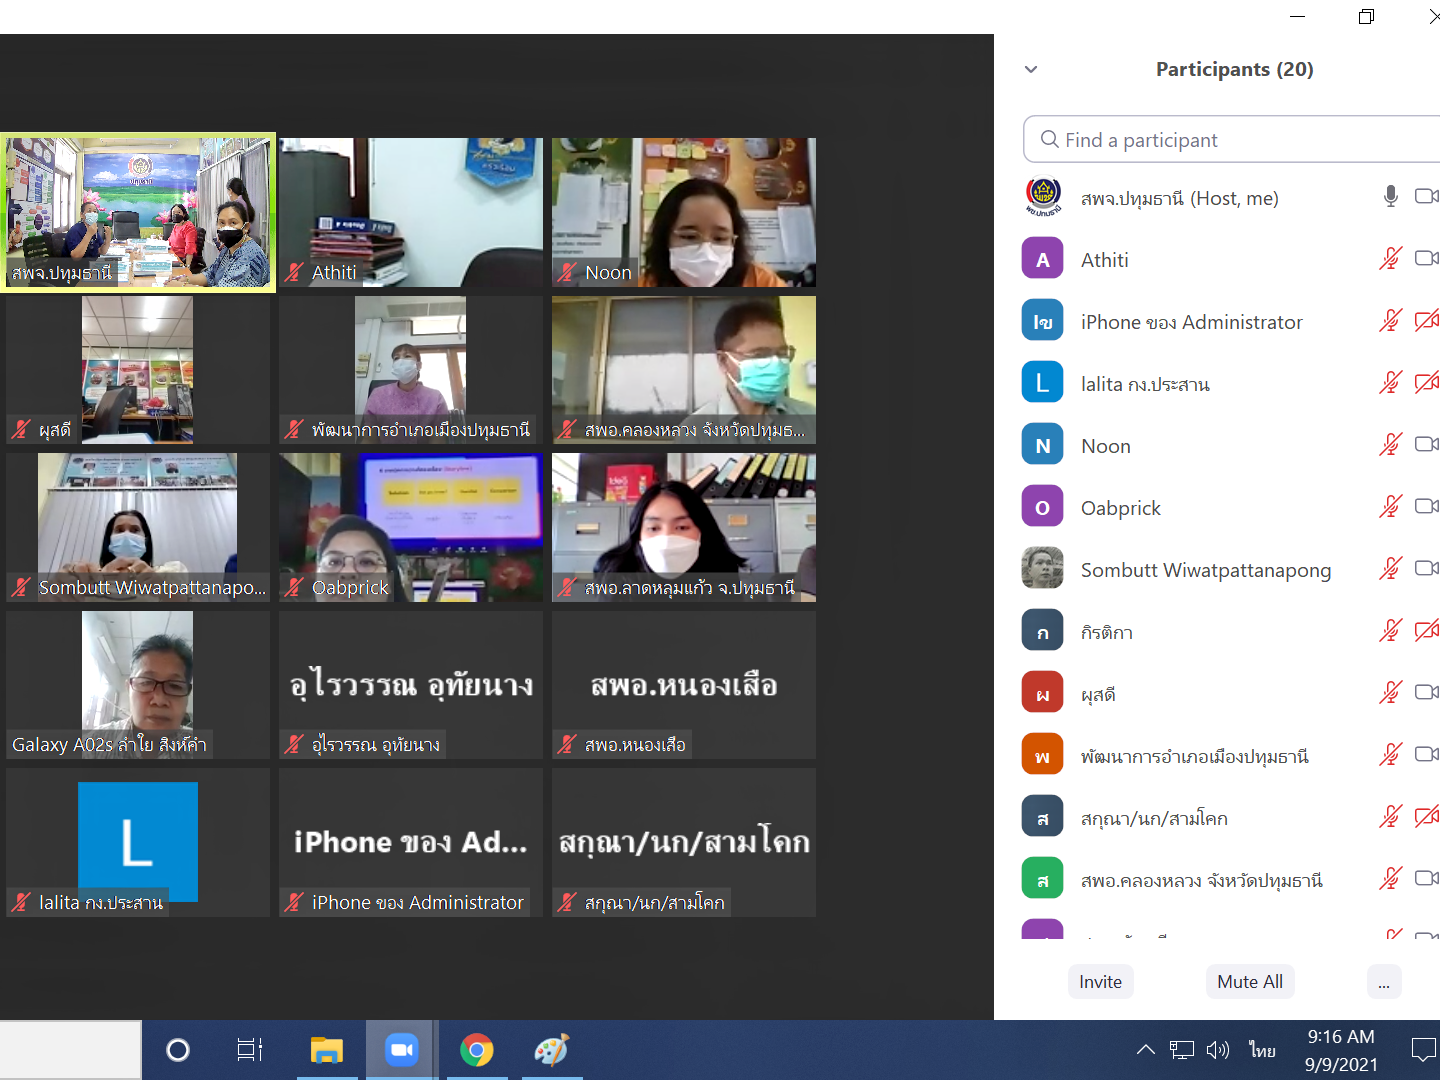Open the more options ellipsis button
This screenshot has width=1440, height=1080.
[x=1384, y=982]
